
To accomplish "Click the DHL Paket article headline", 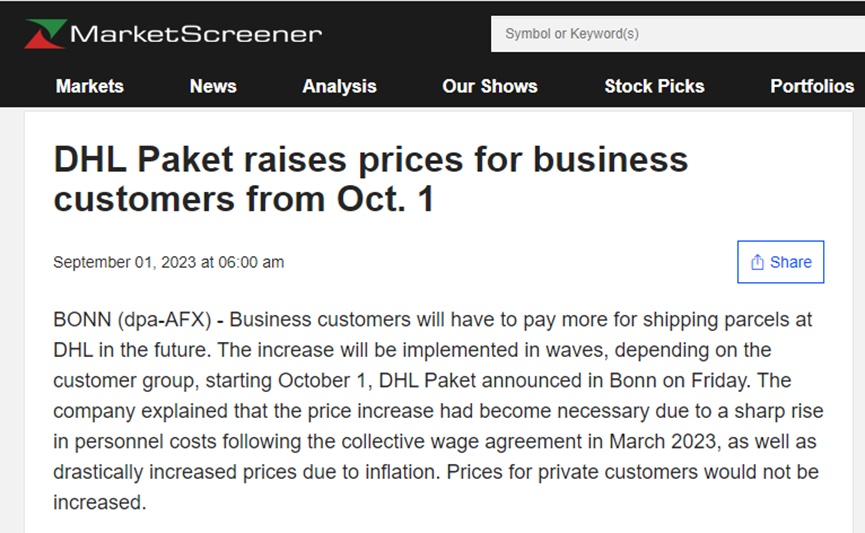I will 371,179.
